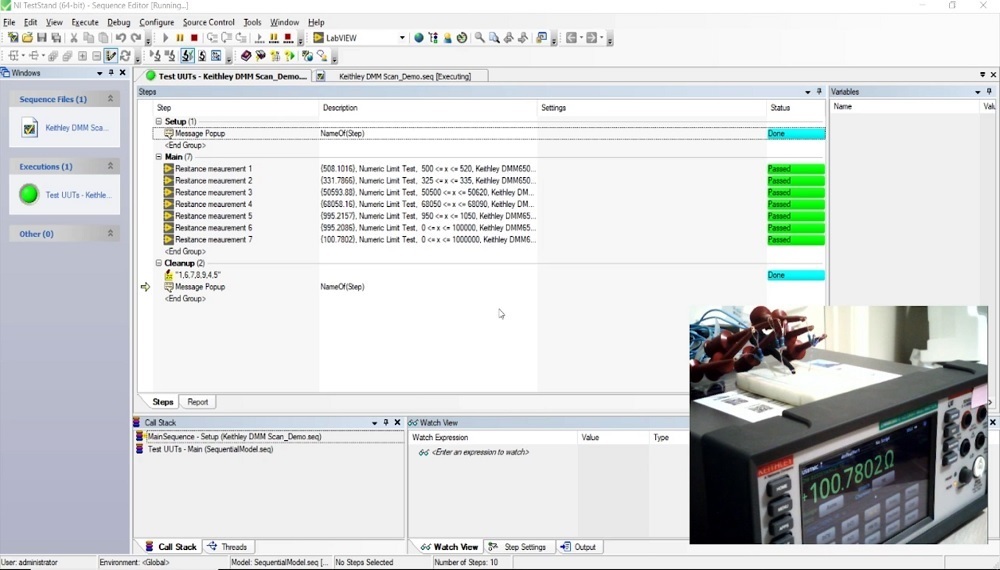Switch to the Report tab
The image size is (1000, 570).
tap(198, 402)
